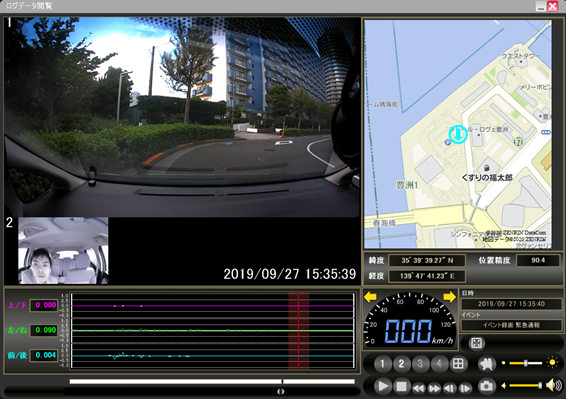This screenshot has width=566, height=399.
Task: Switch to camera 1 view
Action: (383, 364)
